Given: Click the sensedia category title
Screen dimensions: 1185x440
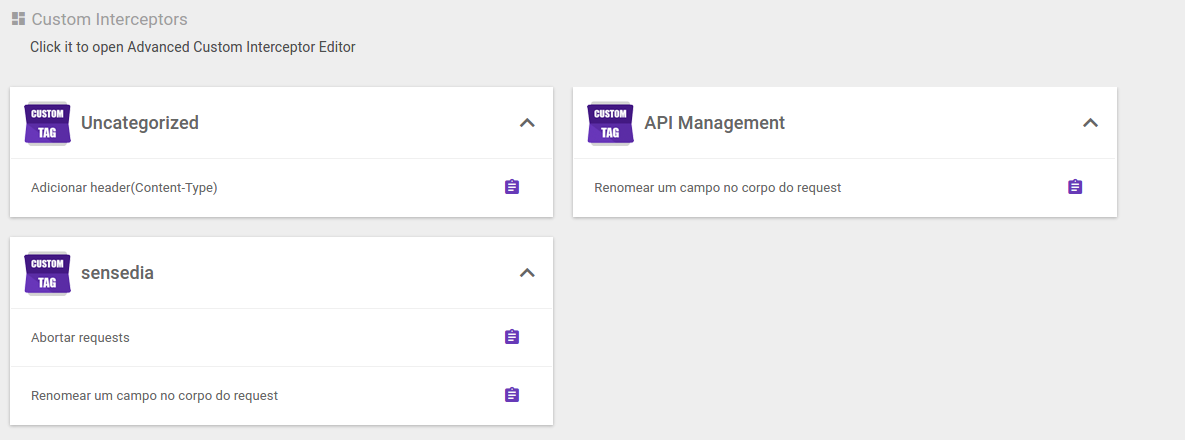Looking at the screenshot, I should (x=117, y=273).
